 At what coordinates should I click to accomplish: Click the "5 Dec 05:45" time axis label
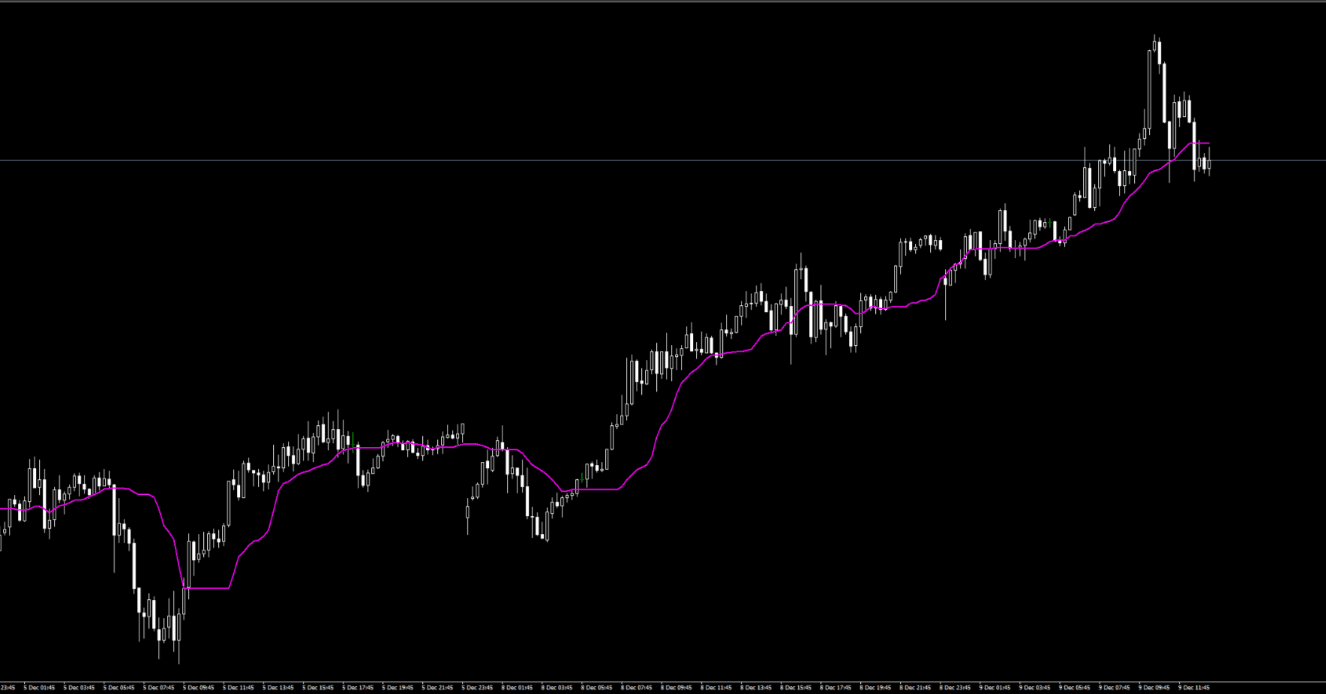[120, 687]
